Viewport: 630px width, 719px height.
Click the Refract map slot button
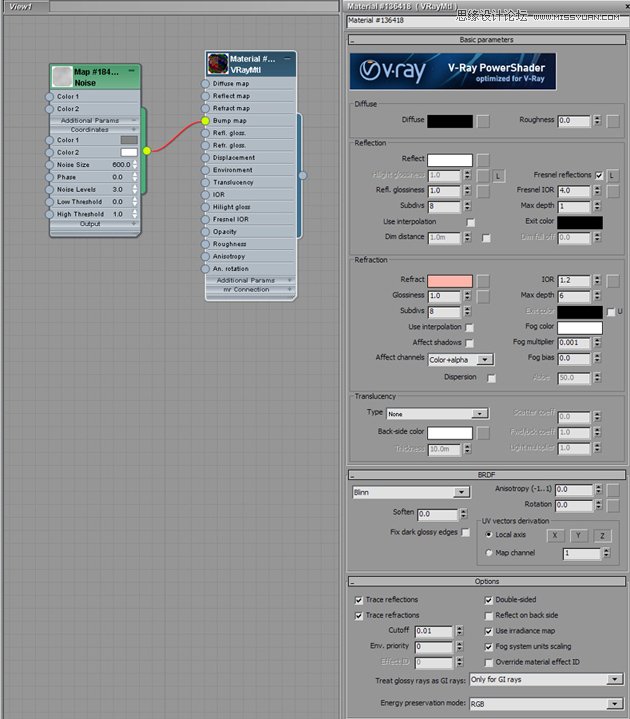[x=483, y=281]
